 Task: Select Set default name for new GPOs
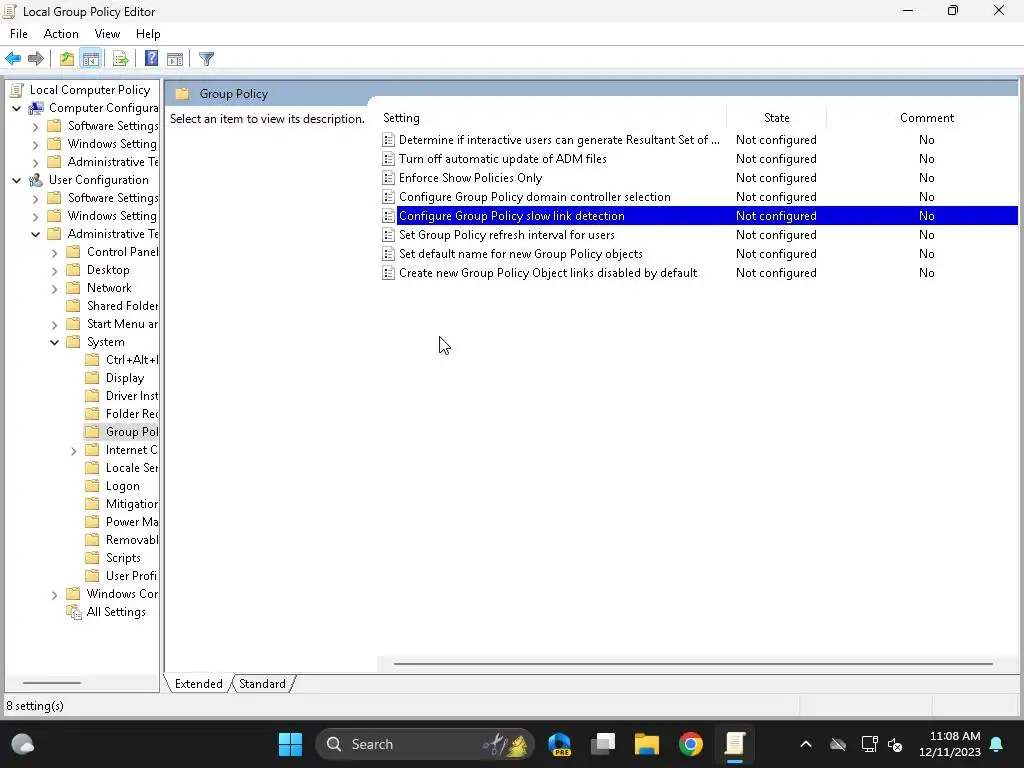tap(520, 254)
